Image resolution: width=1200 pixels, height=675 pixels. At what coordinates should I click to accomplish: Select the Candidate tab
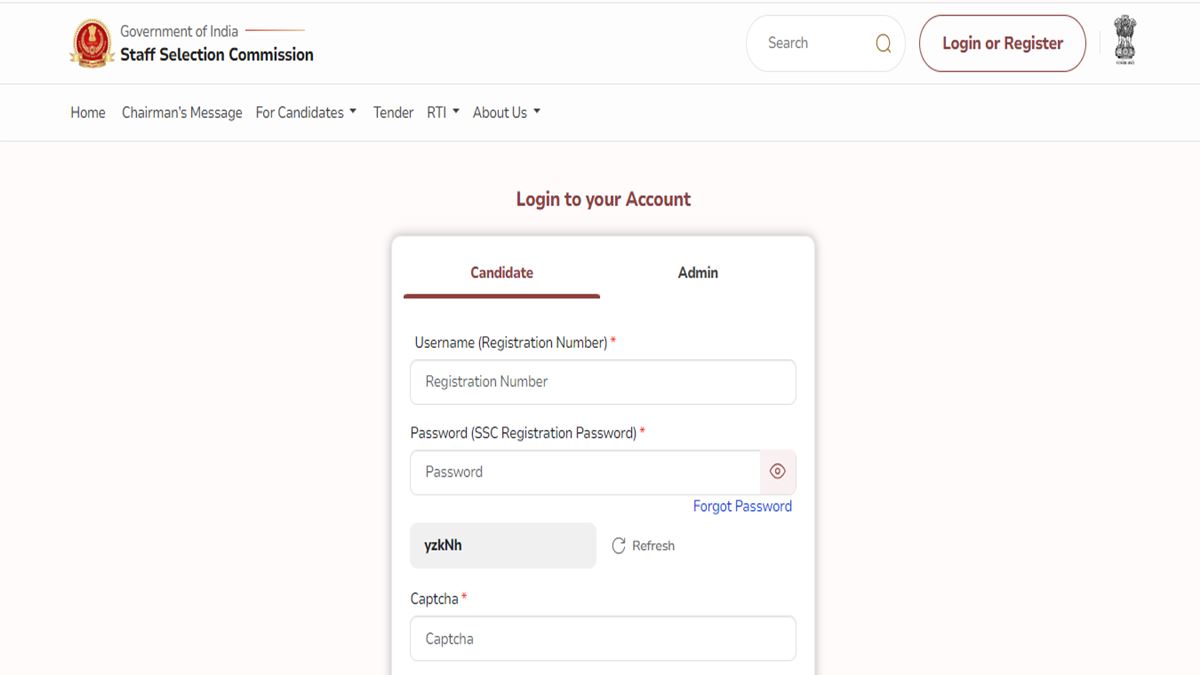[x=501, y=272]
